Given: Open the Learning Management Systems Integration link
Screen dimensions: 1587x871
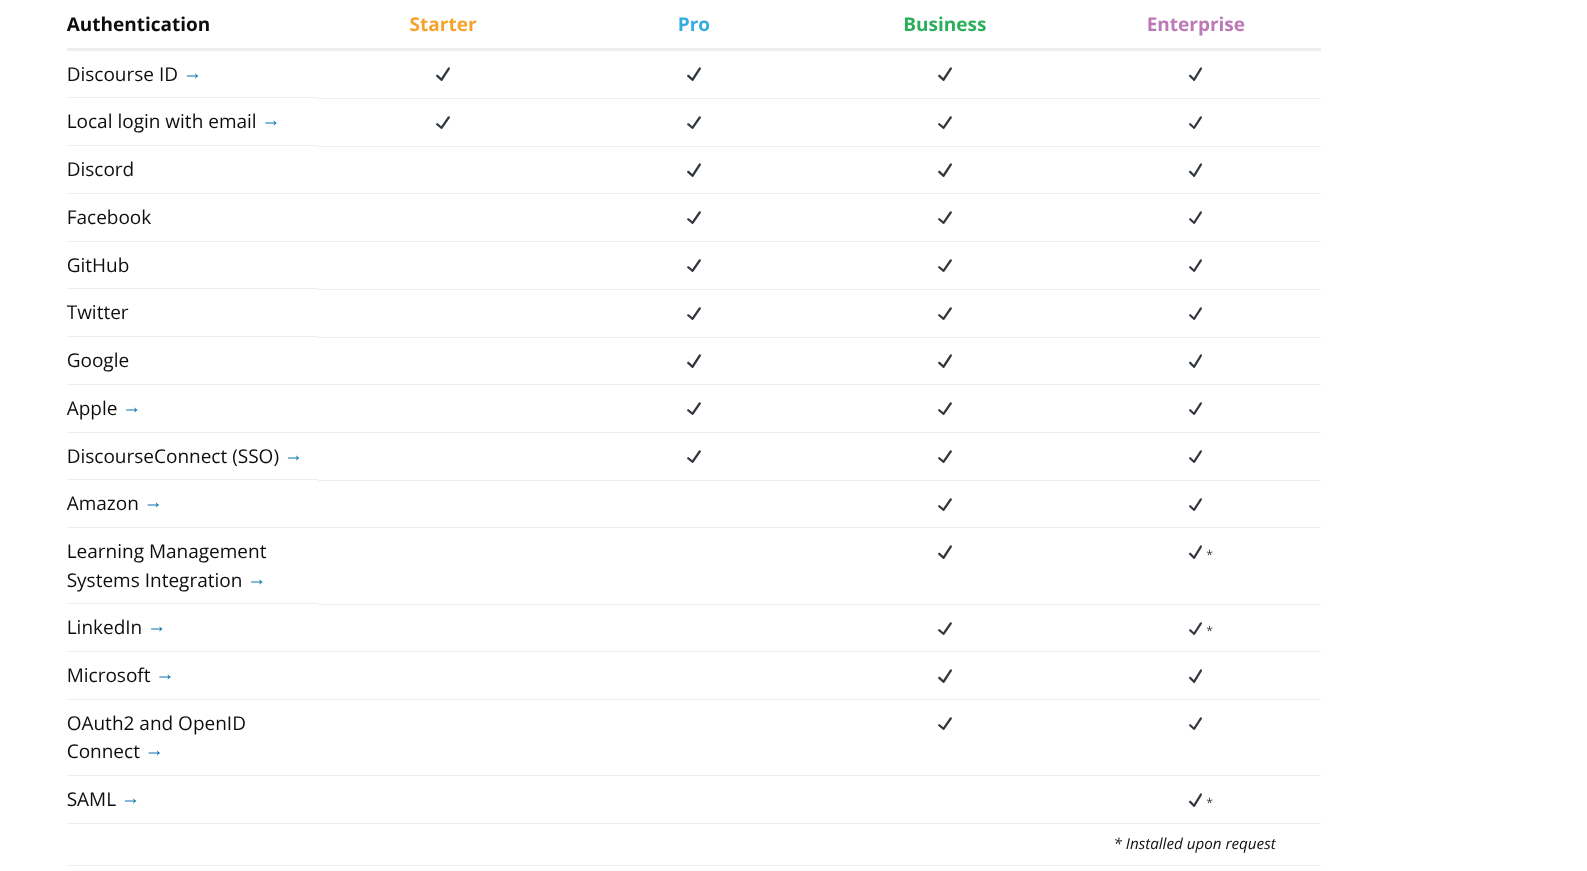Looking at the screenshot, I should (x=166, y=566).
